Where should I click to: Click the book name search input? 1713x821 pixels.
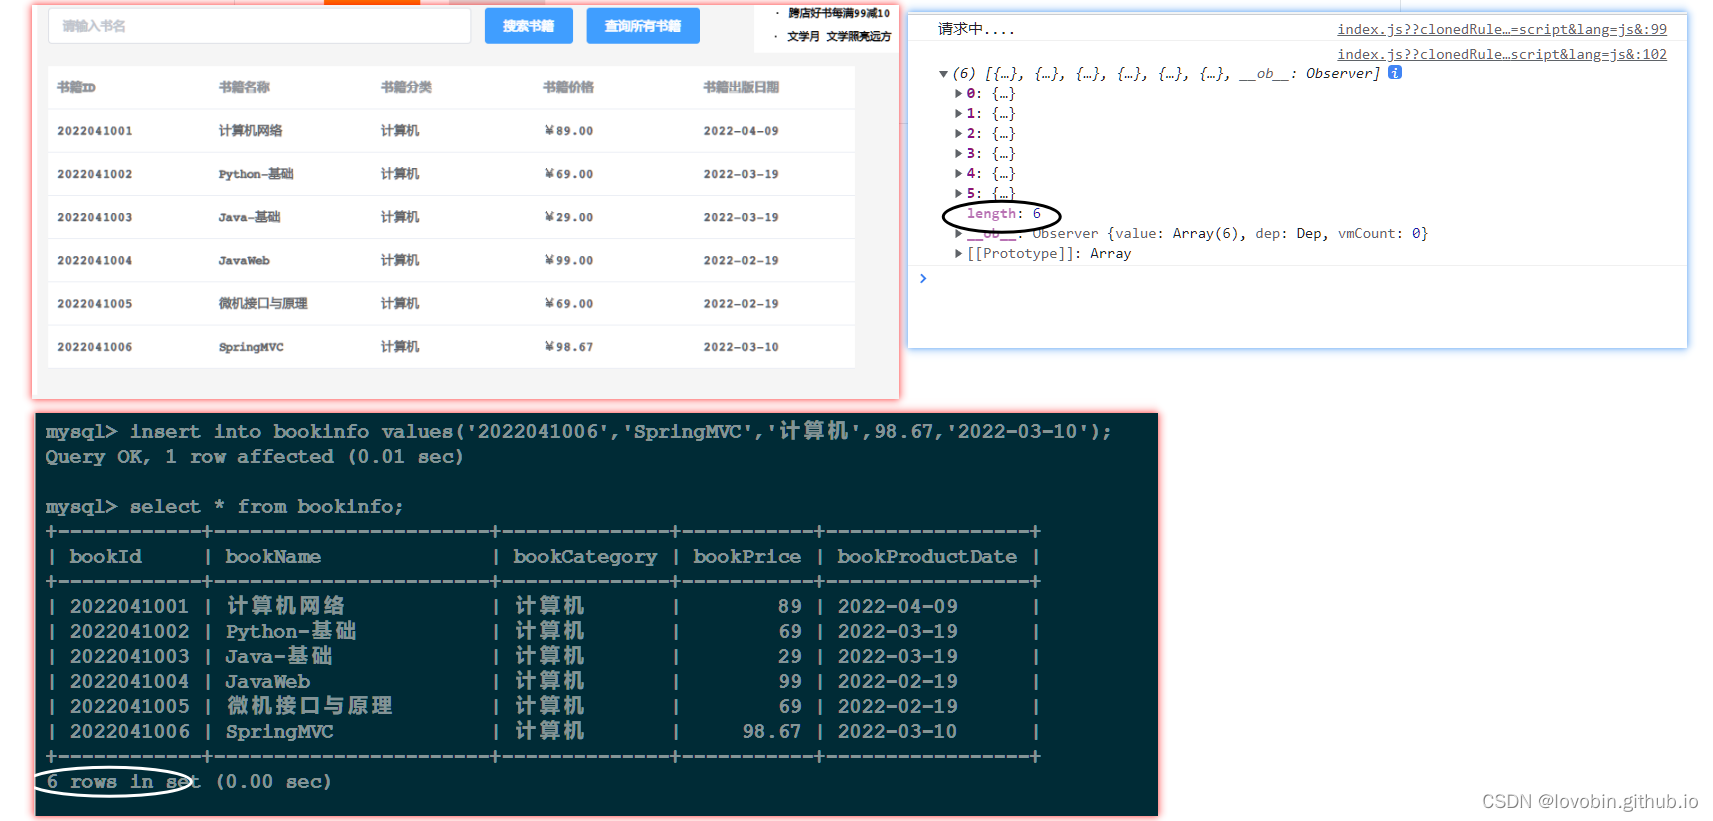tap(259, 26)
